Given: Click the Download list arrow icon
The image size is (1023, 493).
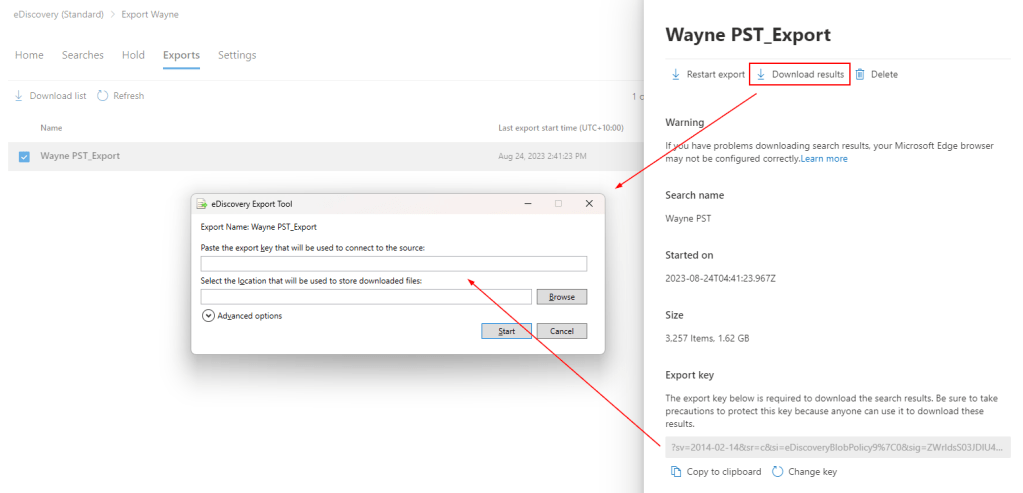Looking at the screenshot, I should coord(19,96).
